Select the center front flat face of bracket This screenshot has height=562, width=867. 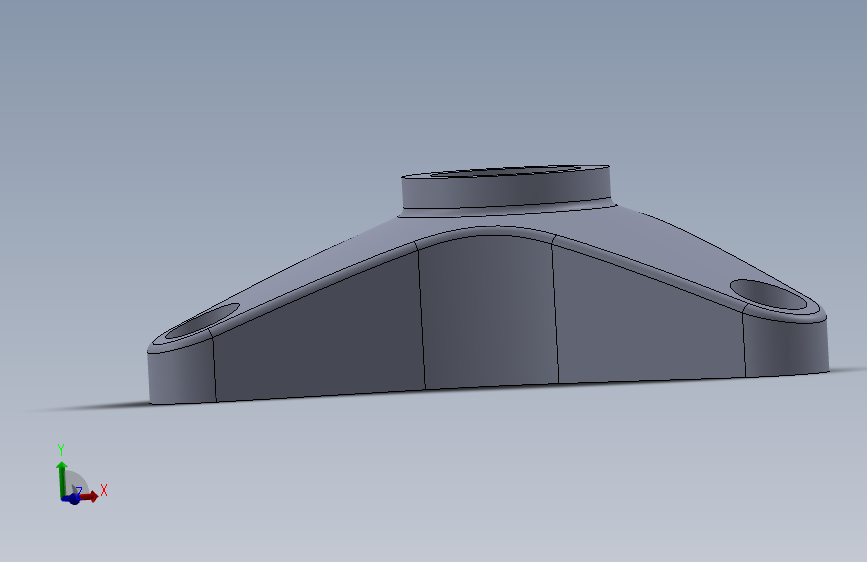(x=489, y=313)
